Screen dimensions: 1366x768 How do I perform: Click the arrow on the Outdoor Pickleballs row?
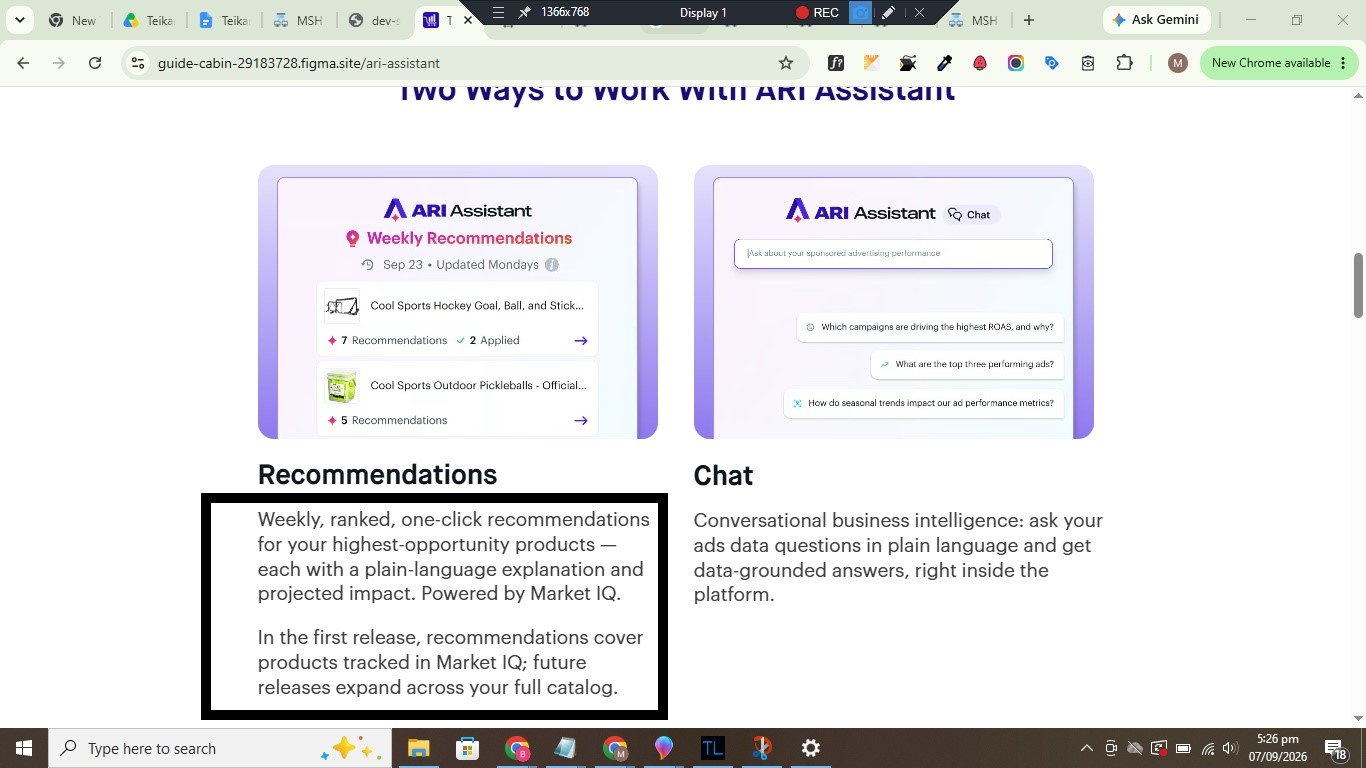pyautogui.click(x=581, y=421)
